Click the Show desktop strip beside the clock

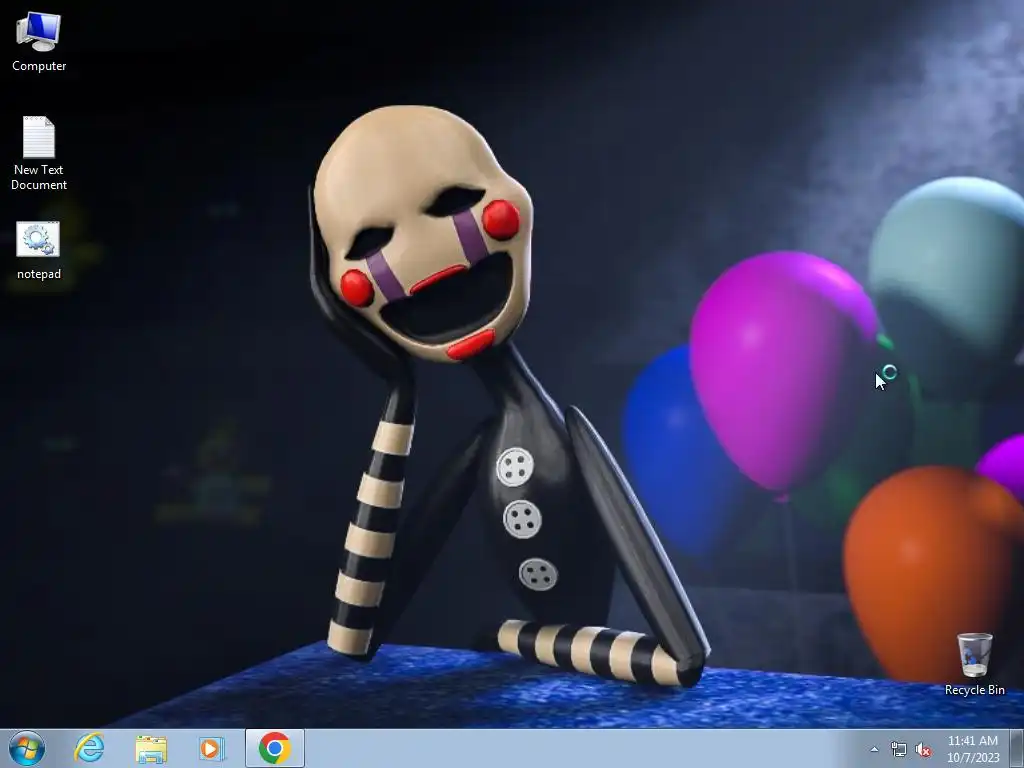(1017, 748)
